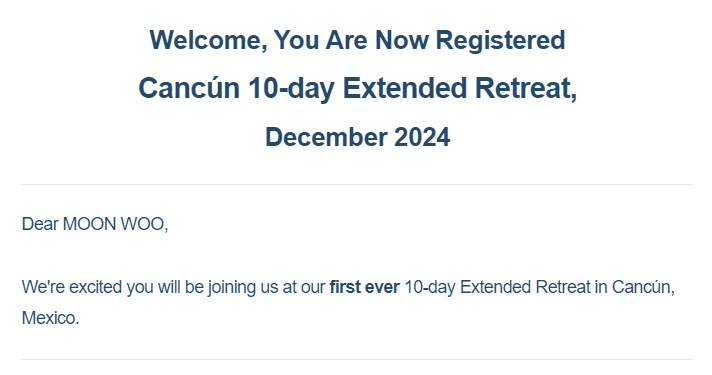This screenshot has width=712, height=375.
Task: Click the "Welcome, You Are Now Registered" heading
Action: (357, 40)
